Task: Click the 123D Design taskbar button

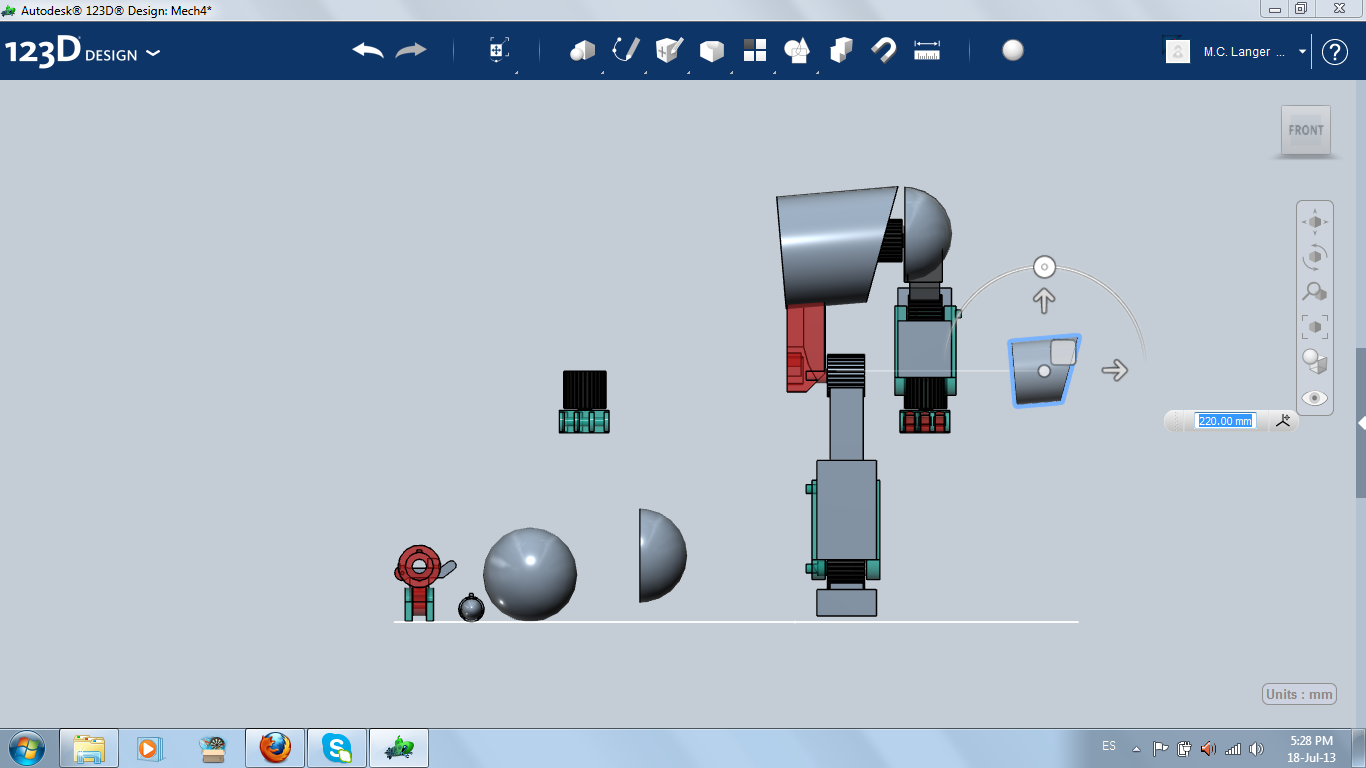Action: 399,748
